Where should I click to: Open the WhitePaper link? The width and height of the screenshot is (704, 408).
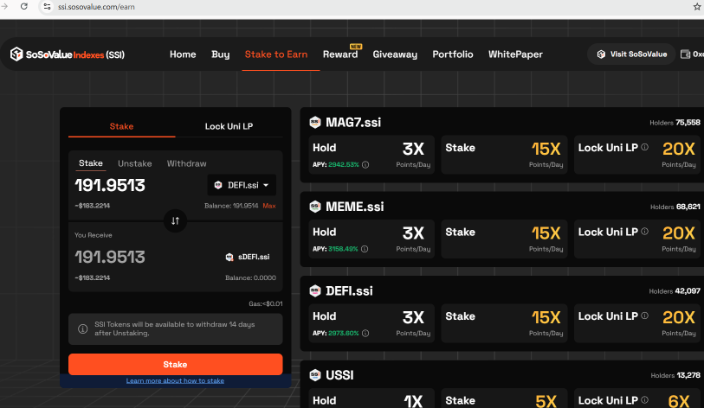[515, 54]
